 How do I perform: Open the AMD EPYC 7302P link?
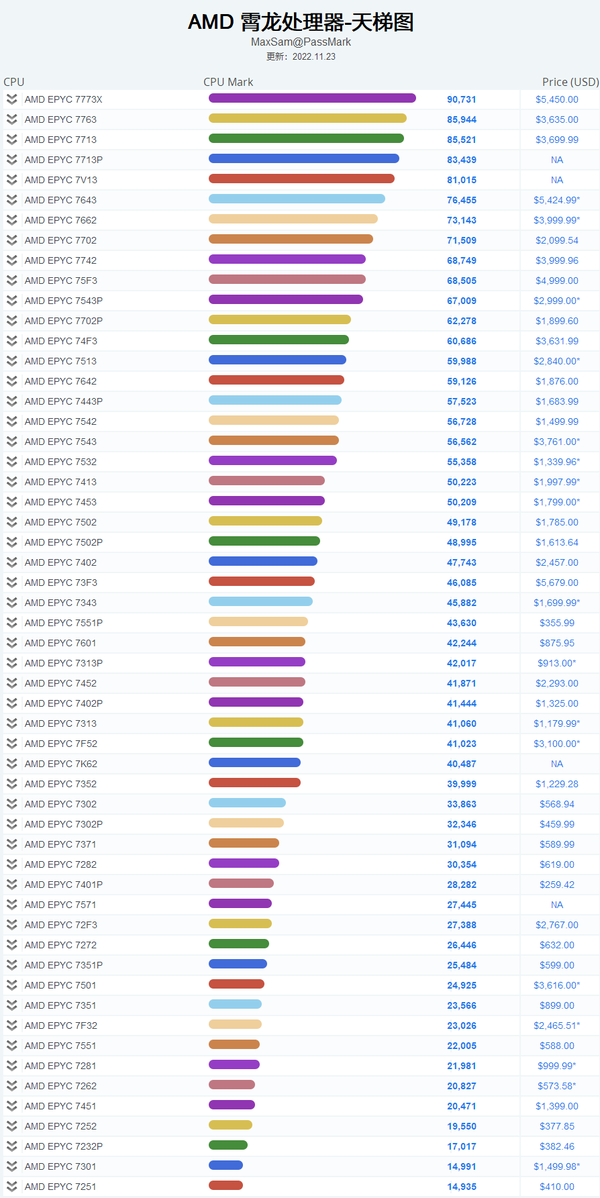click(x=63, y=824)
